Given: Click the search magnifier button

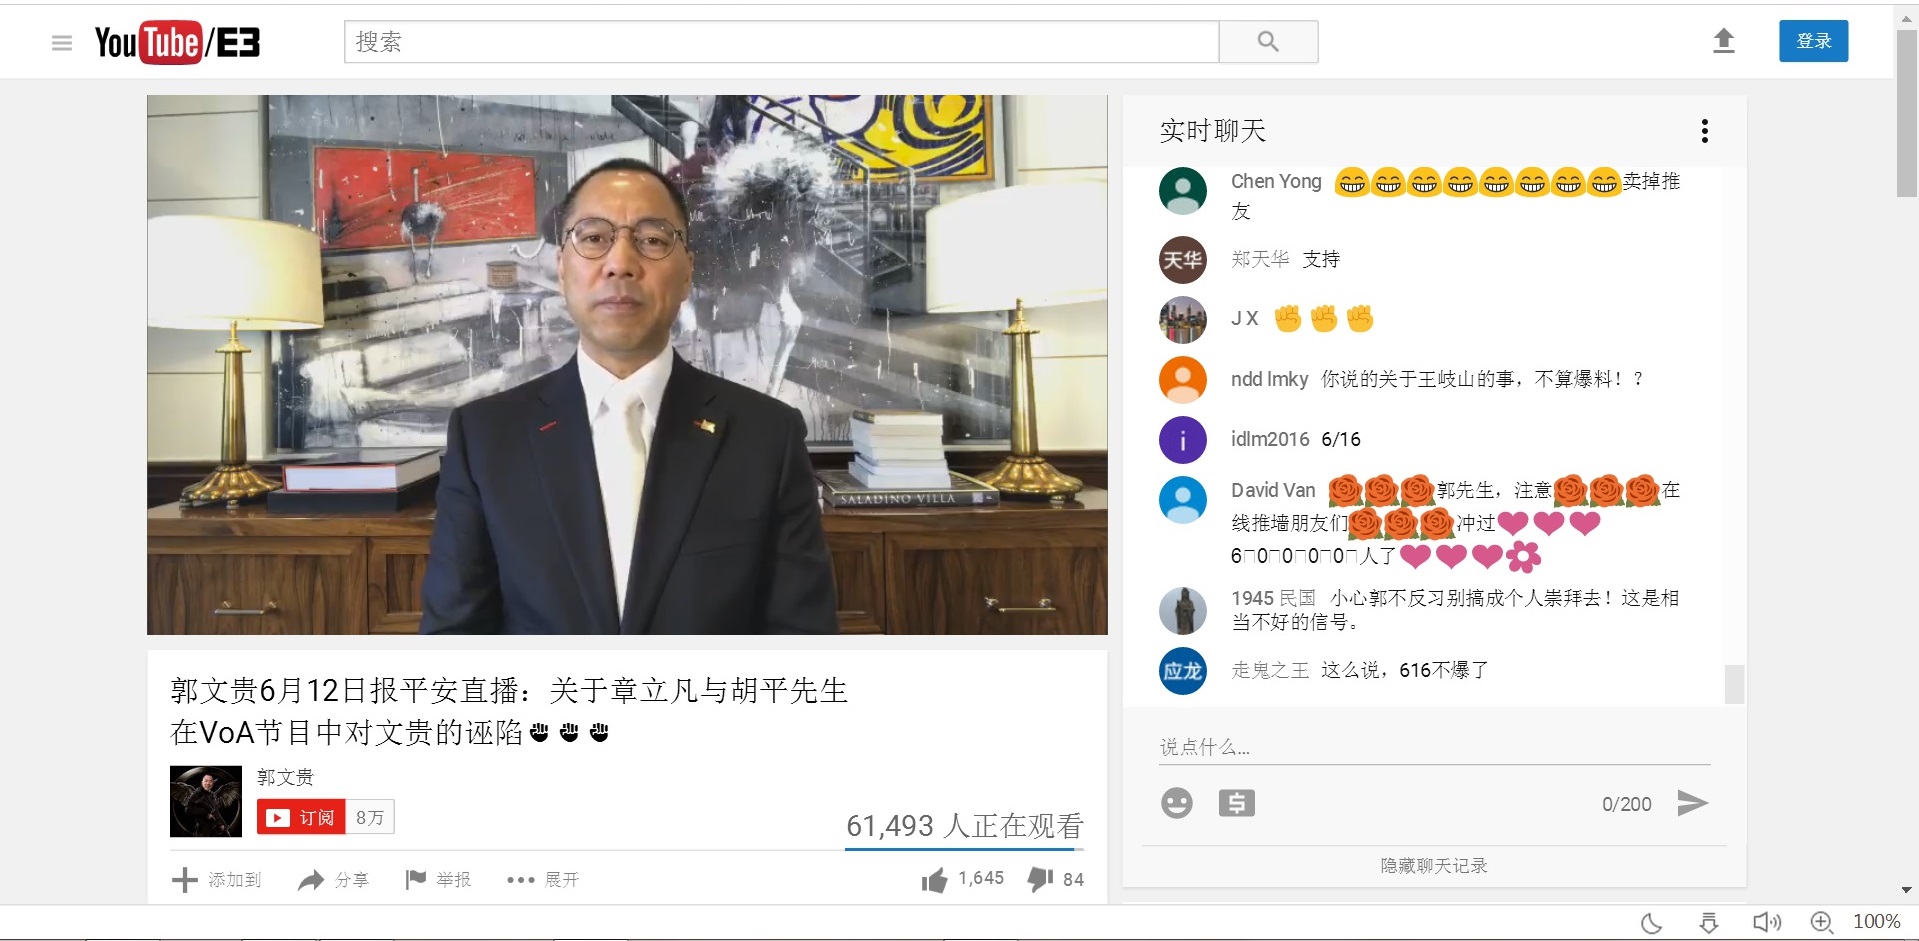Looking at the screenshot, I should [x=1268, y=42].
